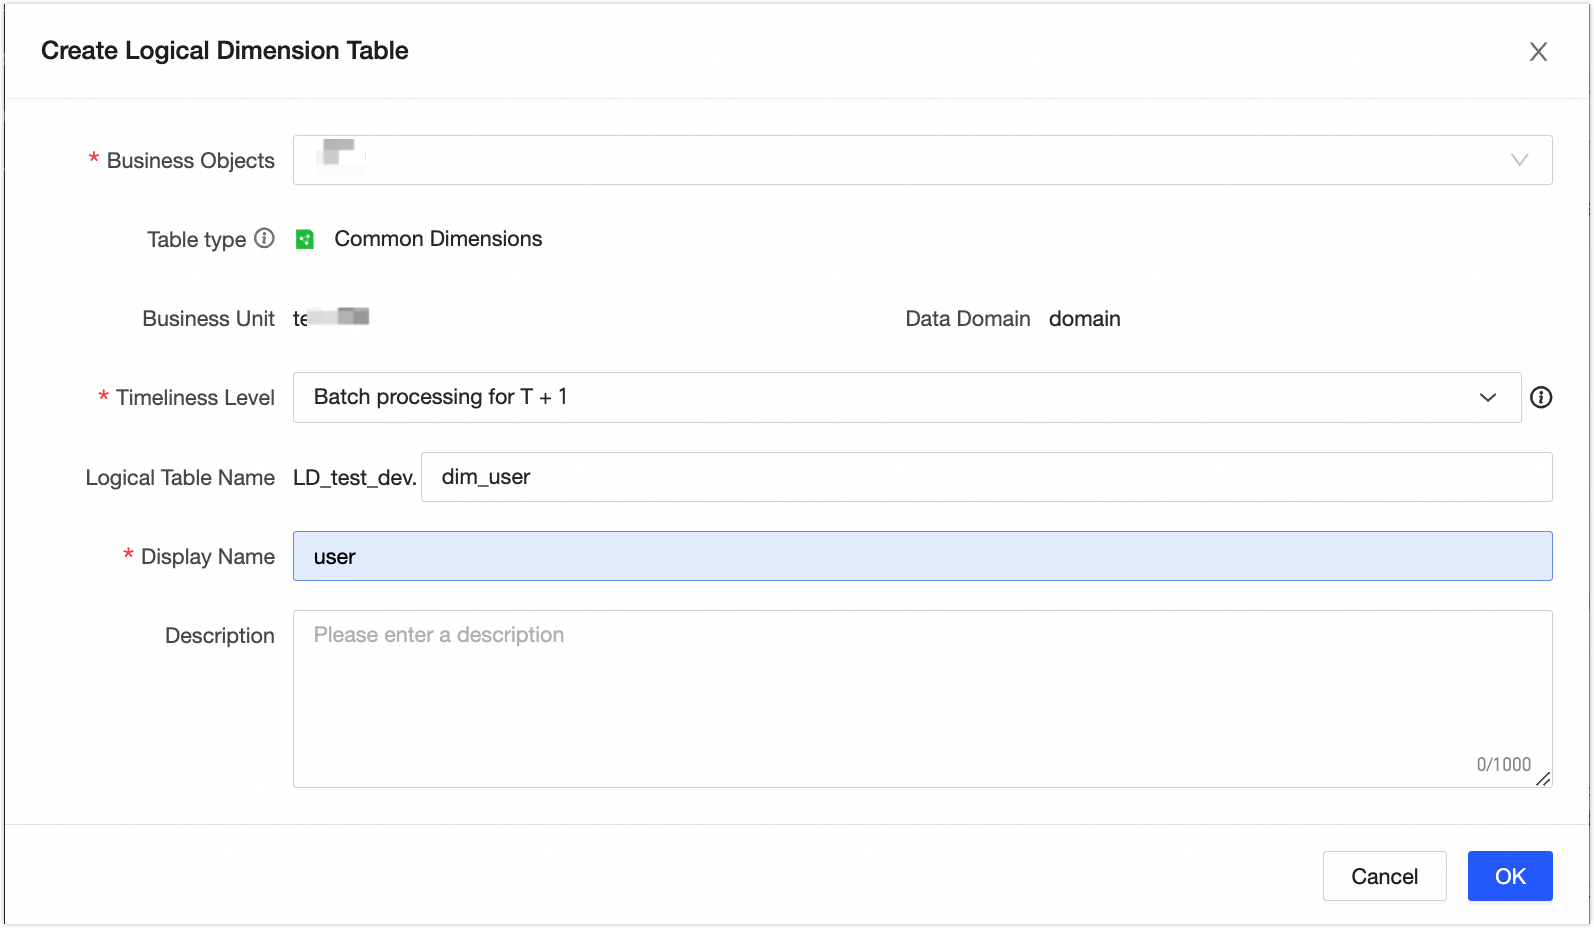The image size is (1594, 928).
Task: Click the Create Logical Dimension Table title
Action: tap(224, 51)
